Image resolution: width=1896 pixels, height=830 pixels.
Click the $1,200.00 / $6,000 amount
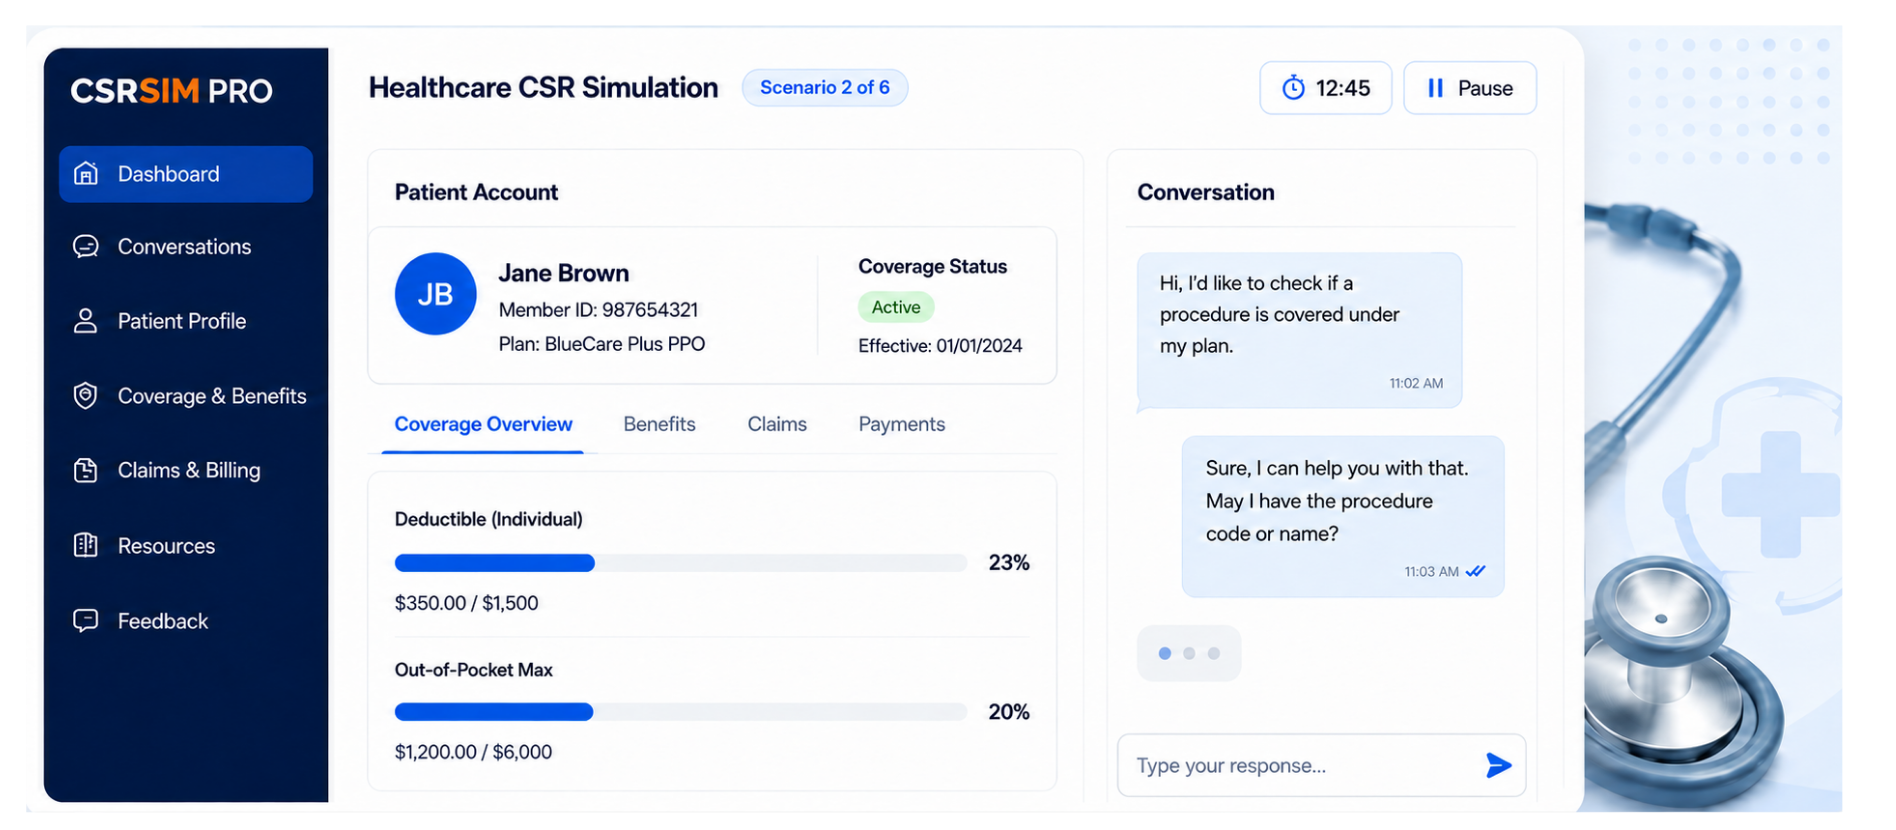(473, 752)
